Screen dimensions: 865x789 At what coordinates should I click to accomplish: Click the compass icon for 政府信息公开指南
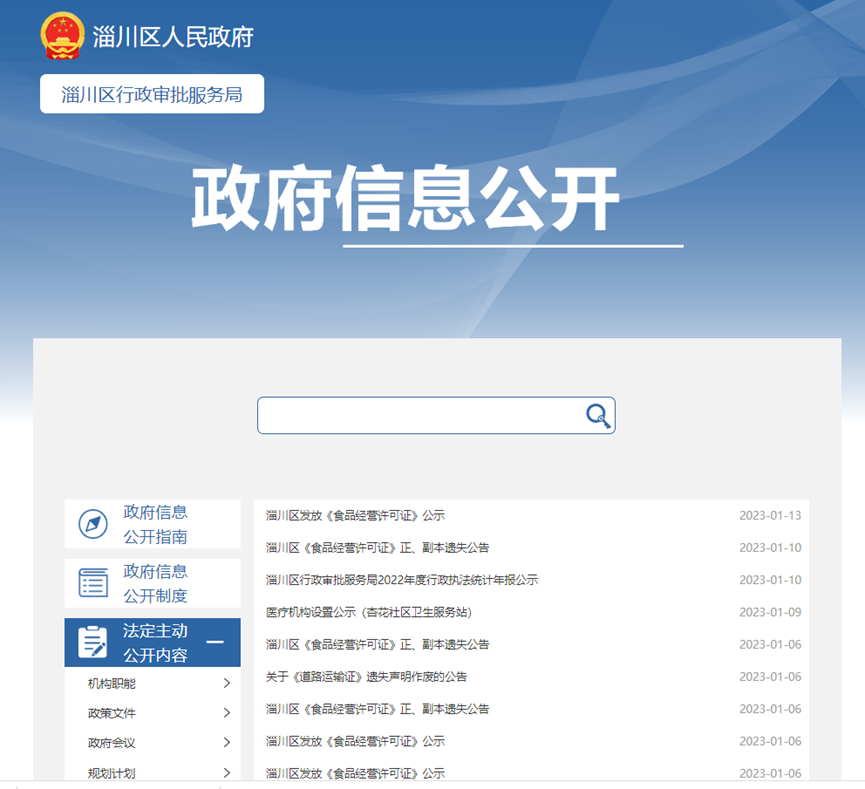pos(93,524)
